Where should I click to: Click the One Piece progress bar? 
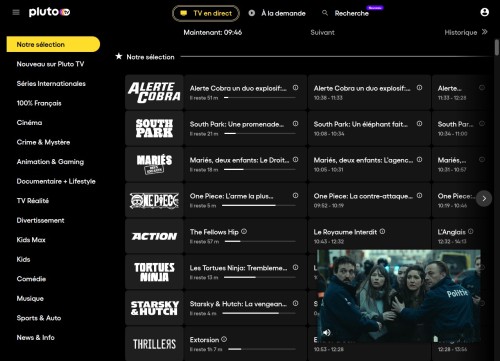click(x=259, y=206)
